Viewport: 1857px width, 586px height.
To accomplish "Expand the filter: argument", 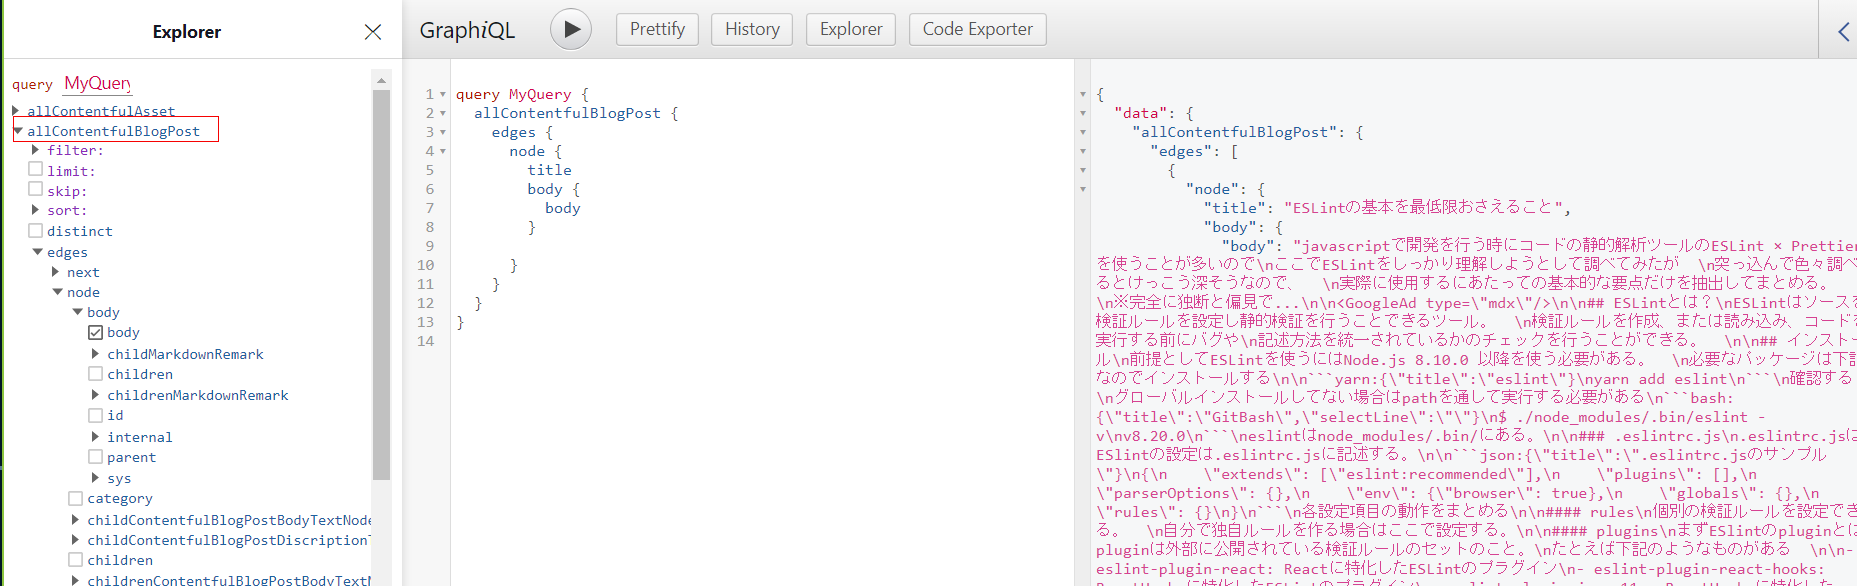I will [x=36, y=150].
